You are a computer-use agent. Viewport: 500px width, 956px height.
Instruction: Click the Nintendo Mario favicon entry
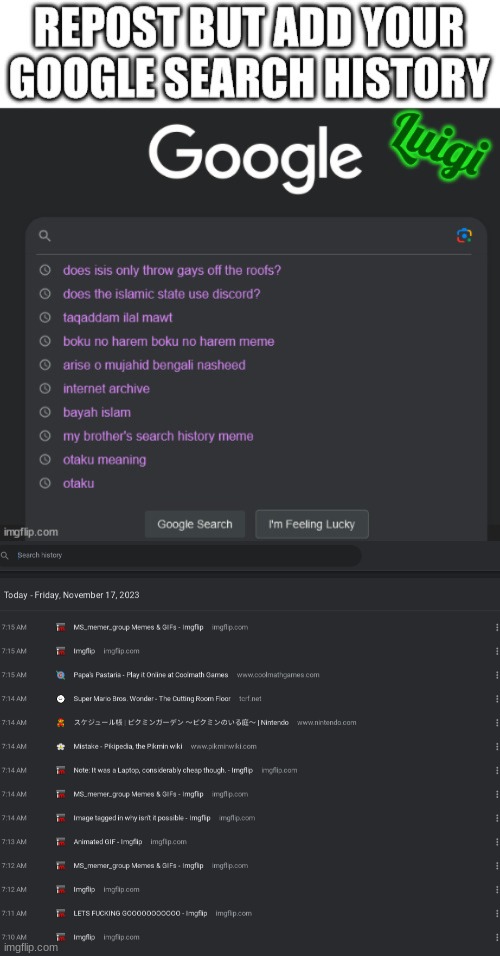click(60, 722)
